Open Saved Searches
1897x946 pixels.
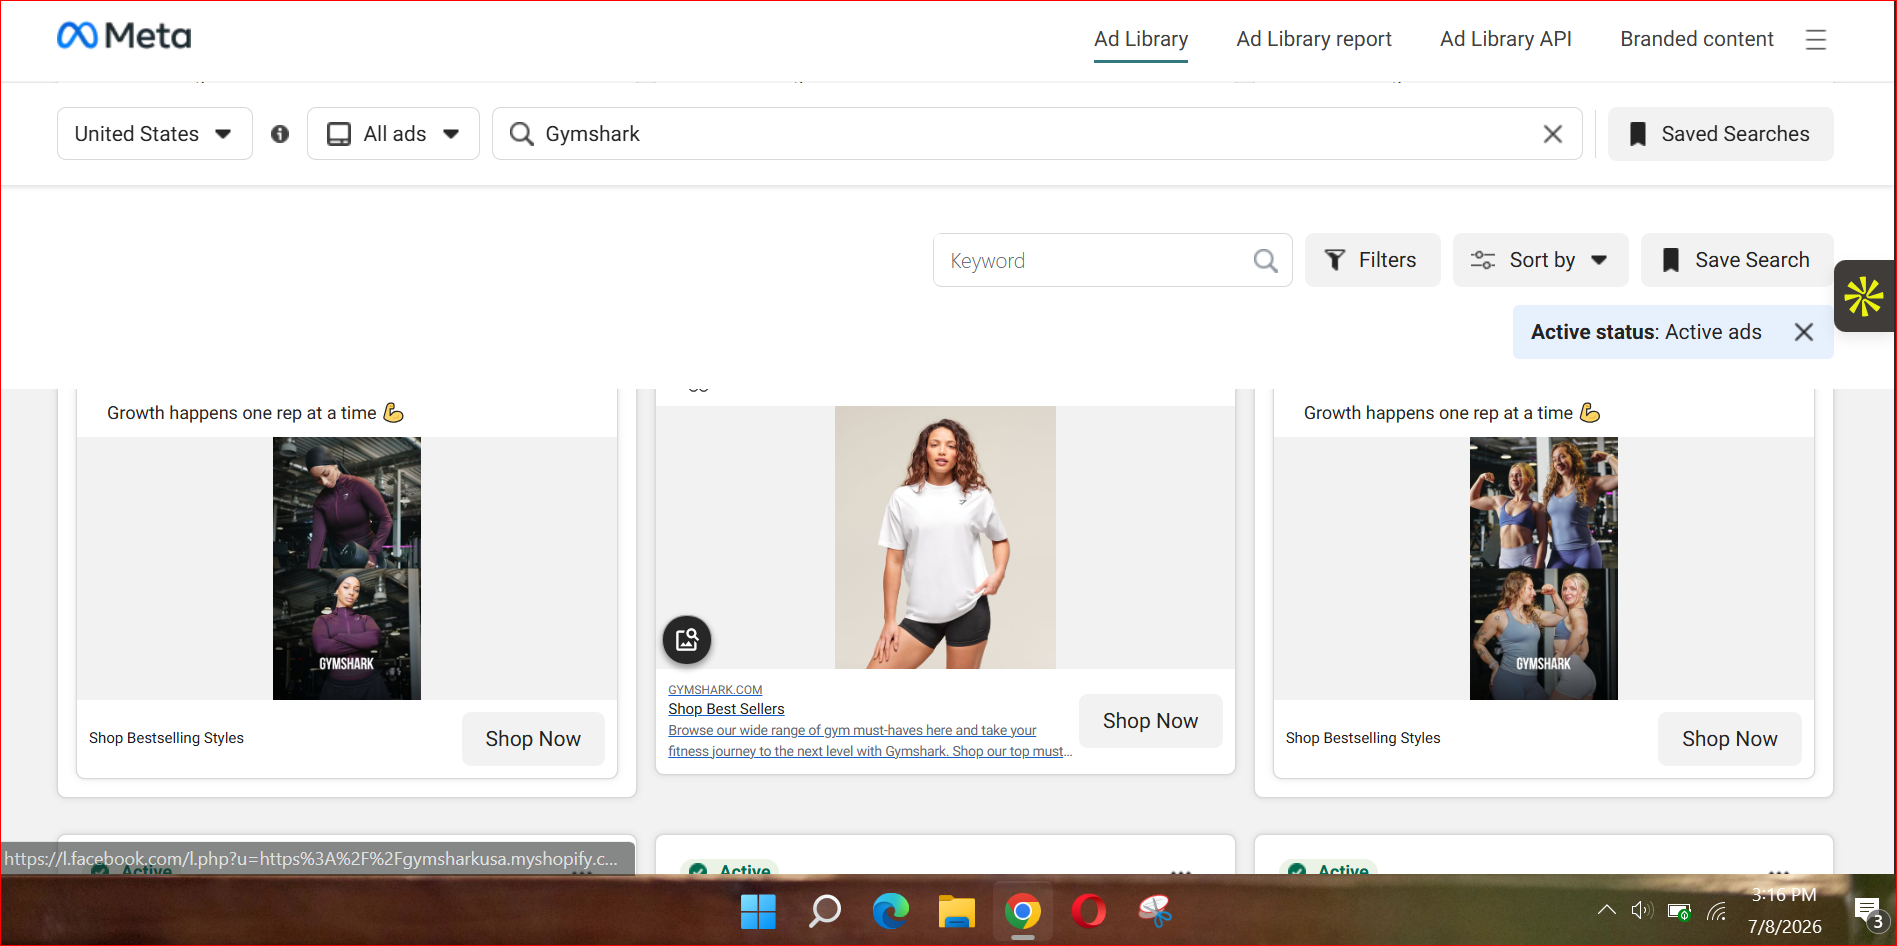point(1721,134)
